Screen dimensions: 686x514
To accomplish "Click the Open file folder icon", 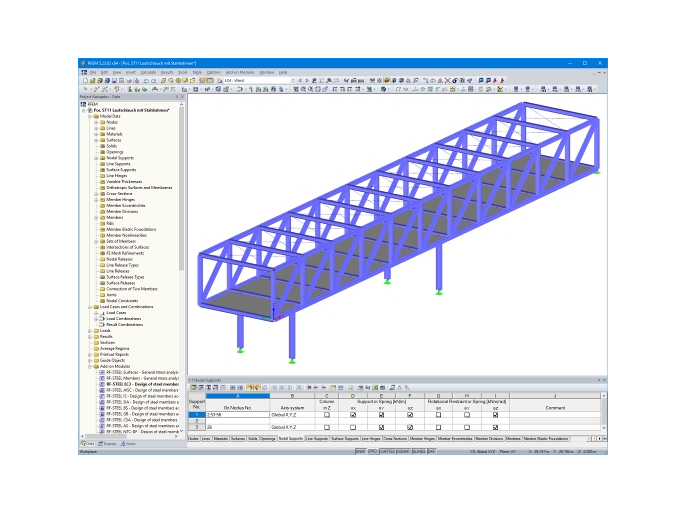I will pyautogui.click(x=92, y=80).
